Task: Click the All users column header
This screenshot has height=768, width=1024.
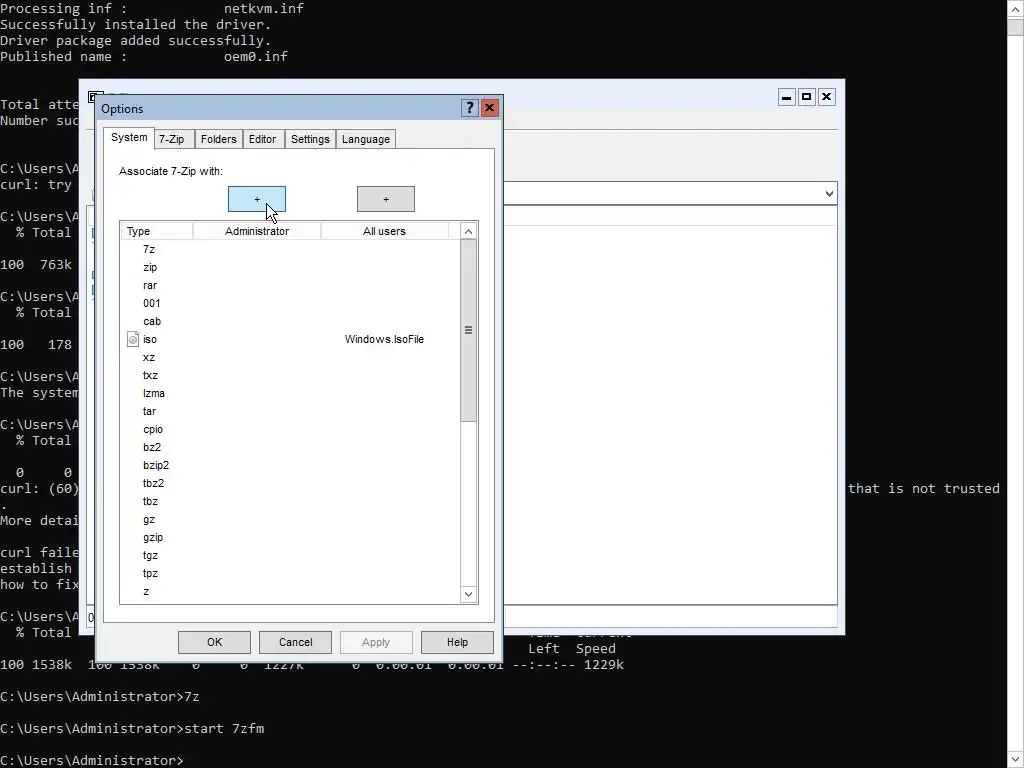Action: coord(385,231)
